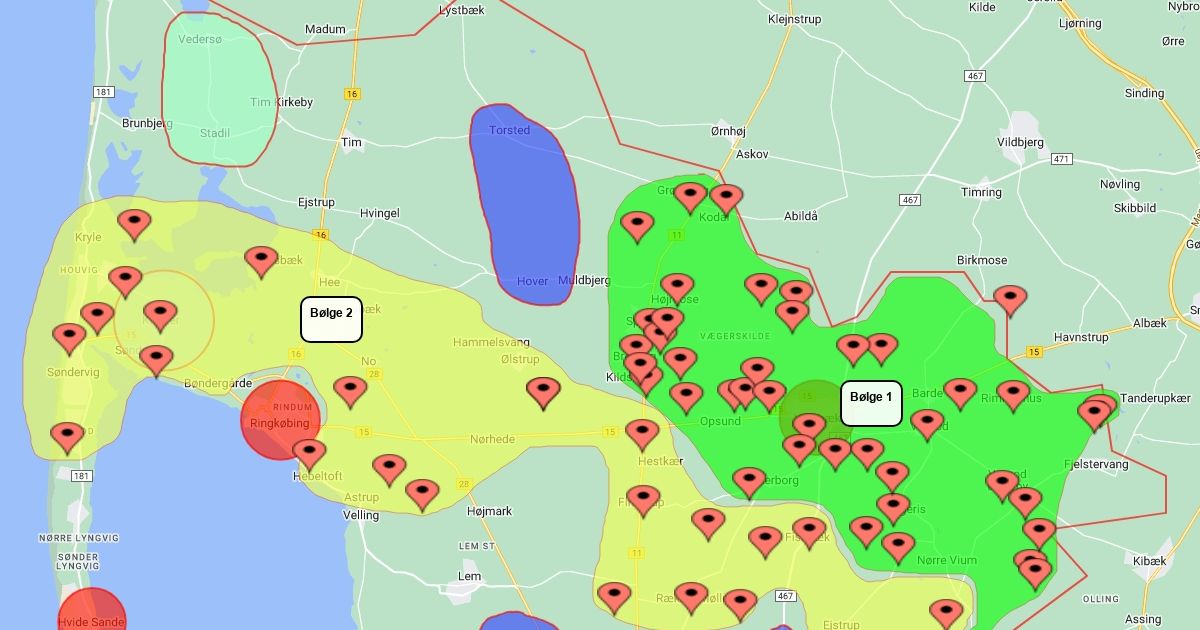Select the marker pin above Søndervig

tap(69, 337)
